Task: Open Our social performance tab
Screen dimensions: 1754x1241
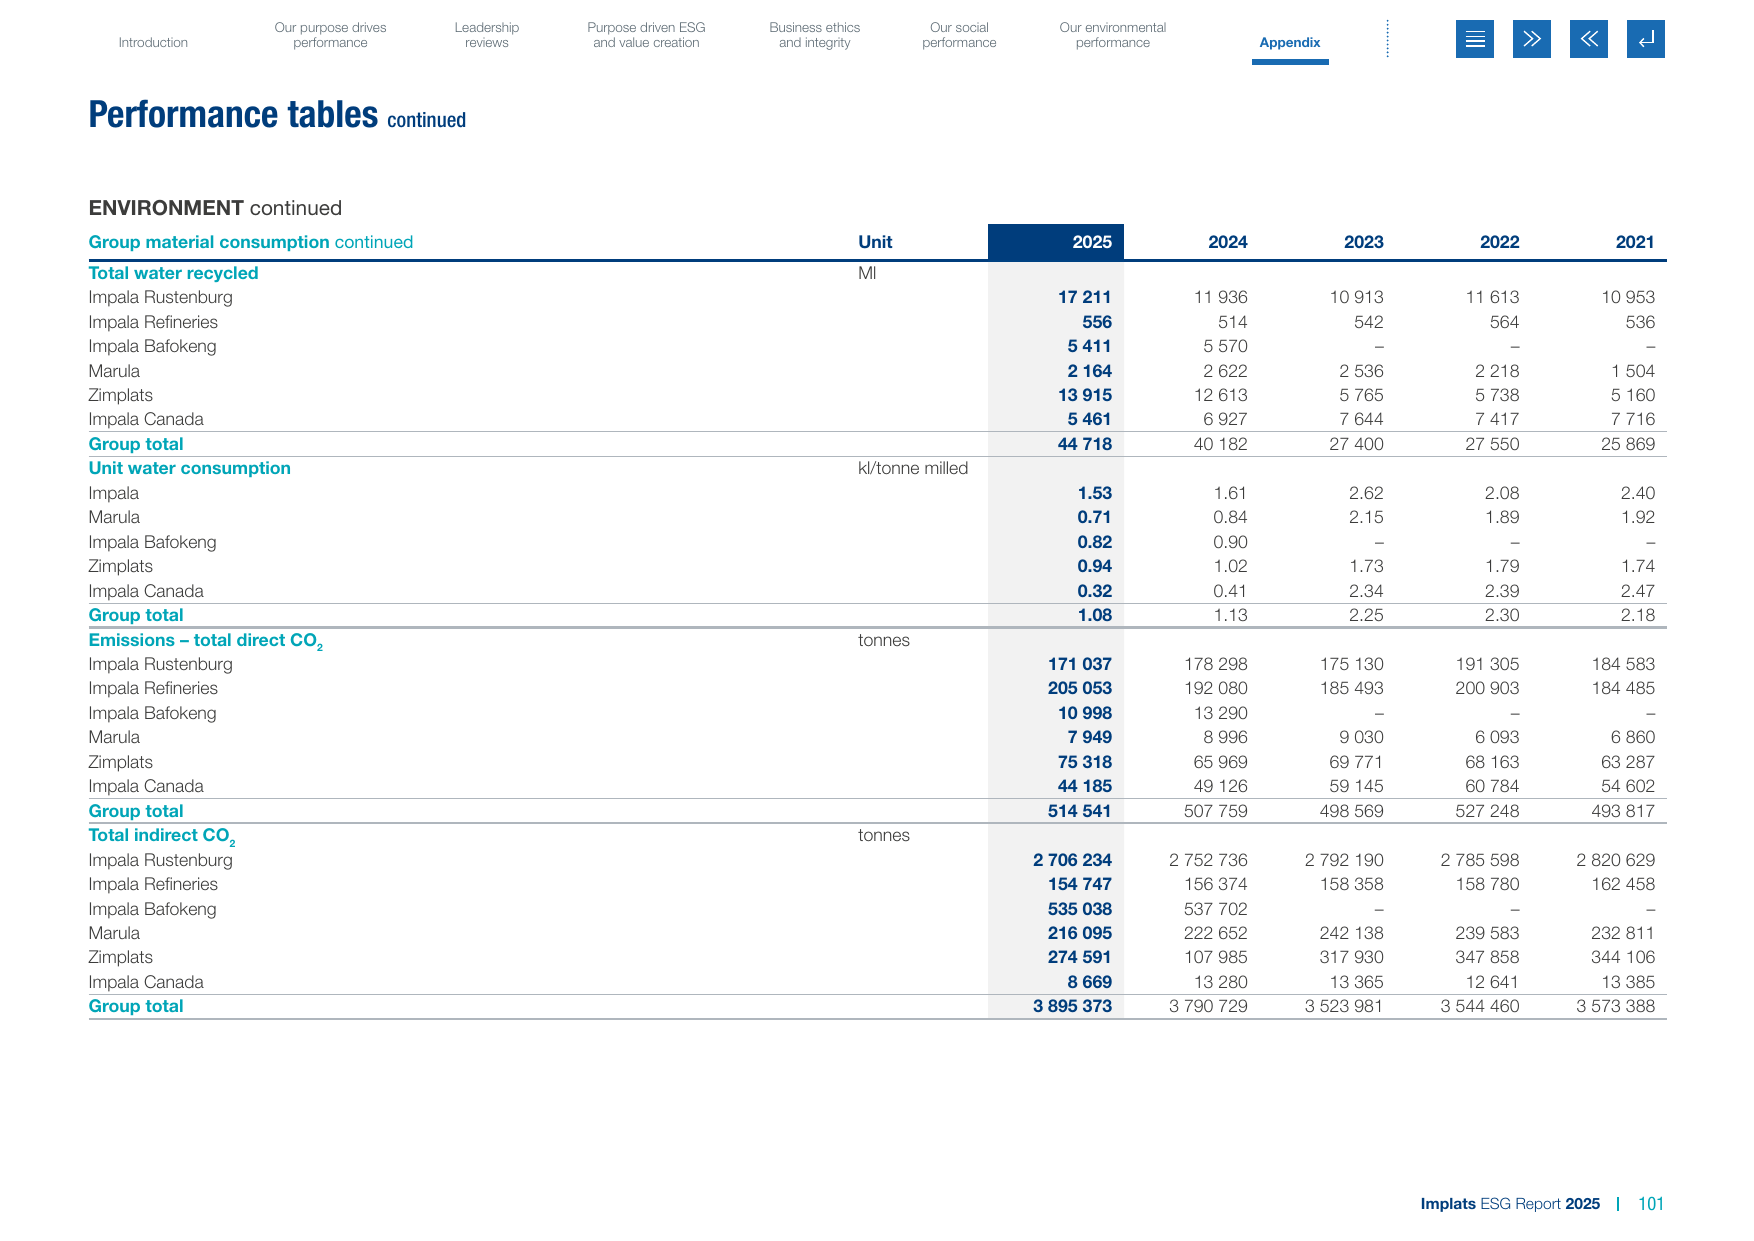Action: pos(959,35)
